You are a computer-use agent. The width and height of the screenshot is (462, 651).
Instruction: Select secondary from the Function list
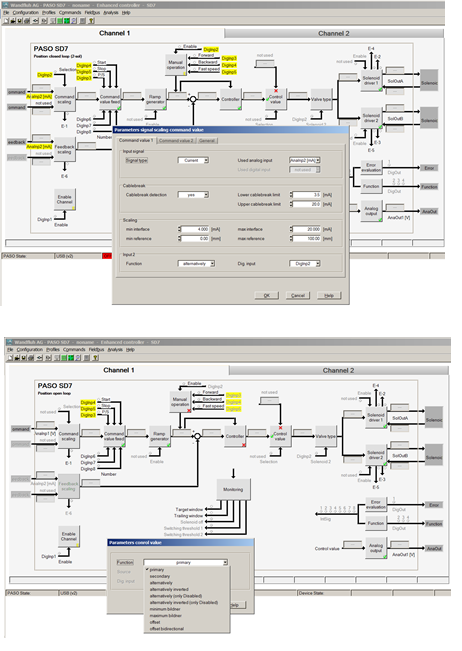[160, 576]
